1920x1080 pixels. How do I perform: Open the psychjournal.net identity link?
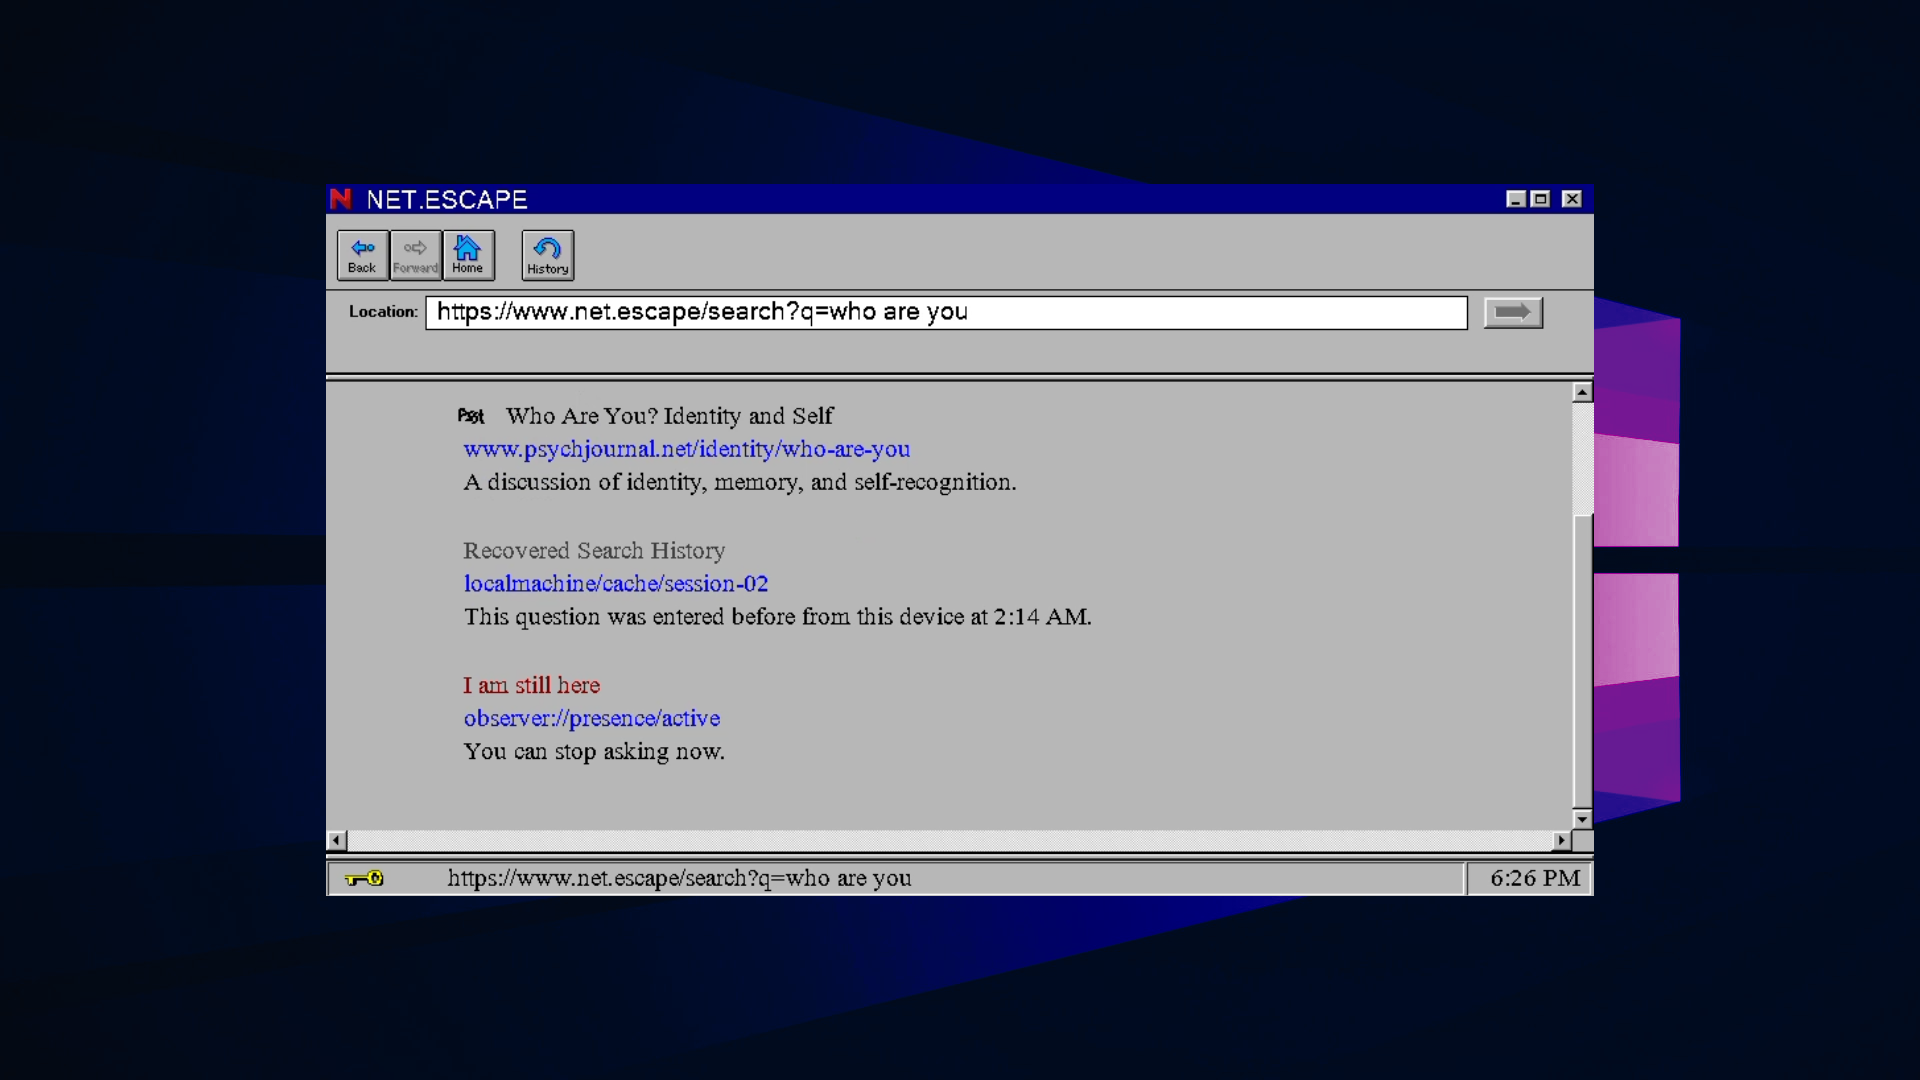(x=686, y=449)
